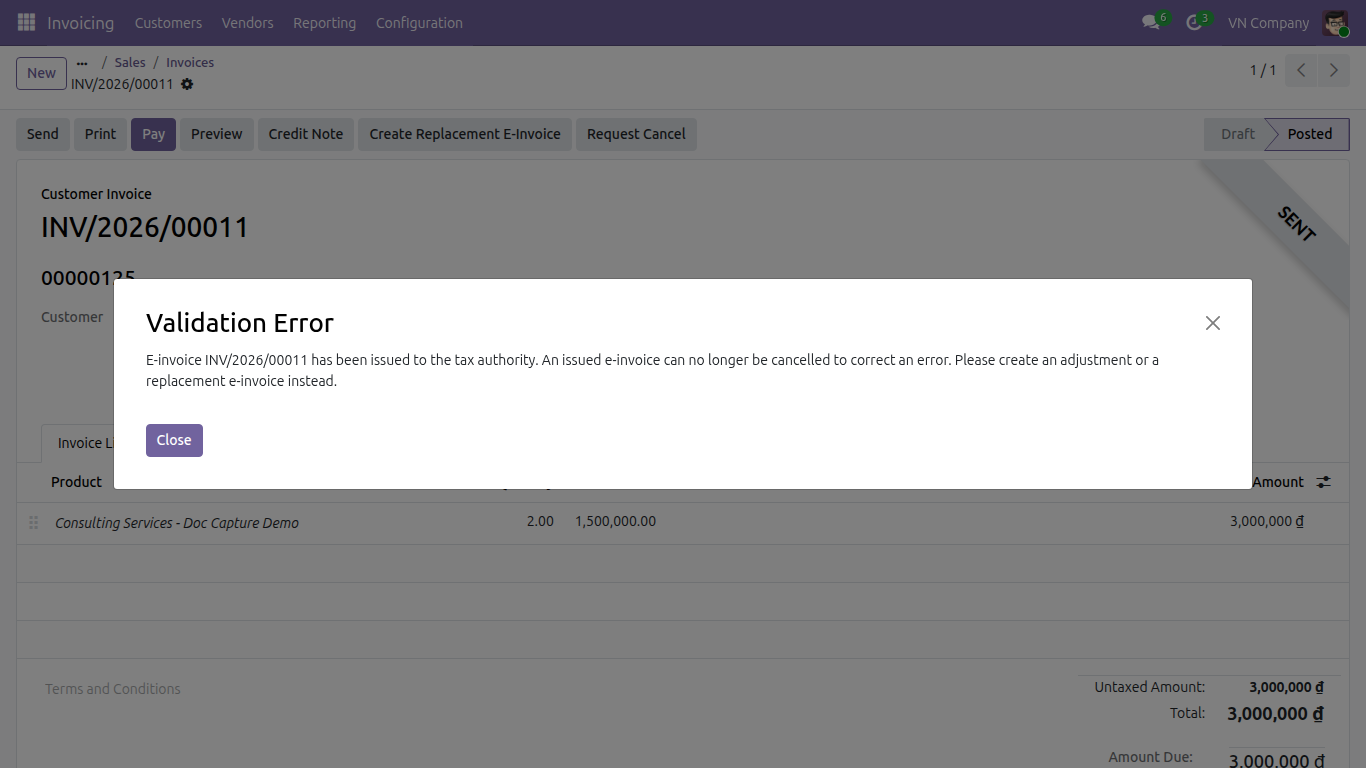Grab the drag handle of Consulting Services line
This screenshot has height=768, width=1366.
click(x=33, y=522)
